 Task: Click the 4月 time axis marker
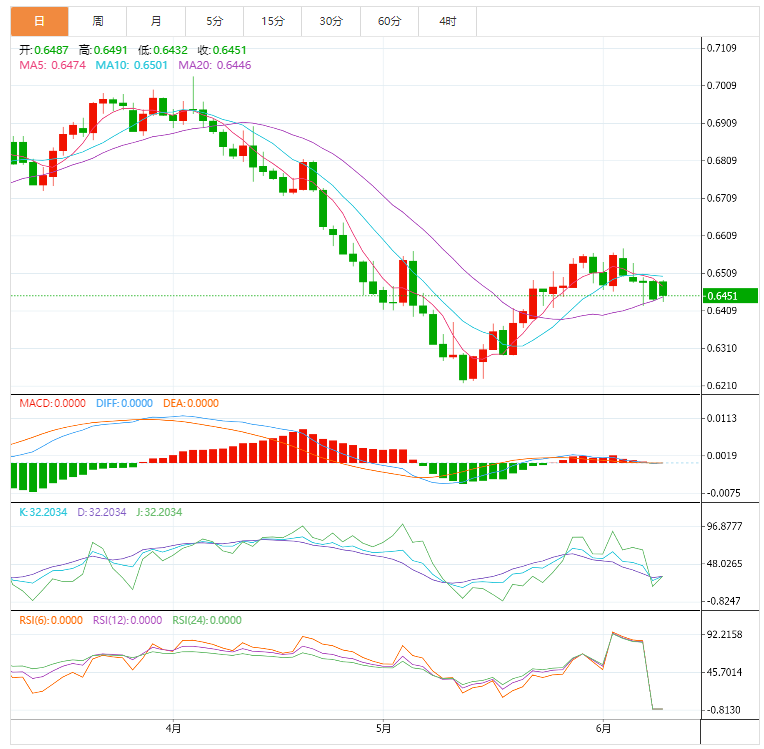[173, 728]
